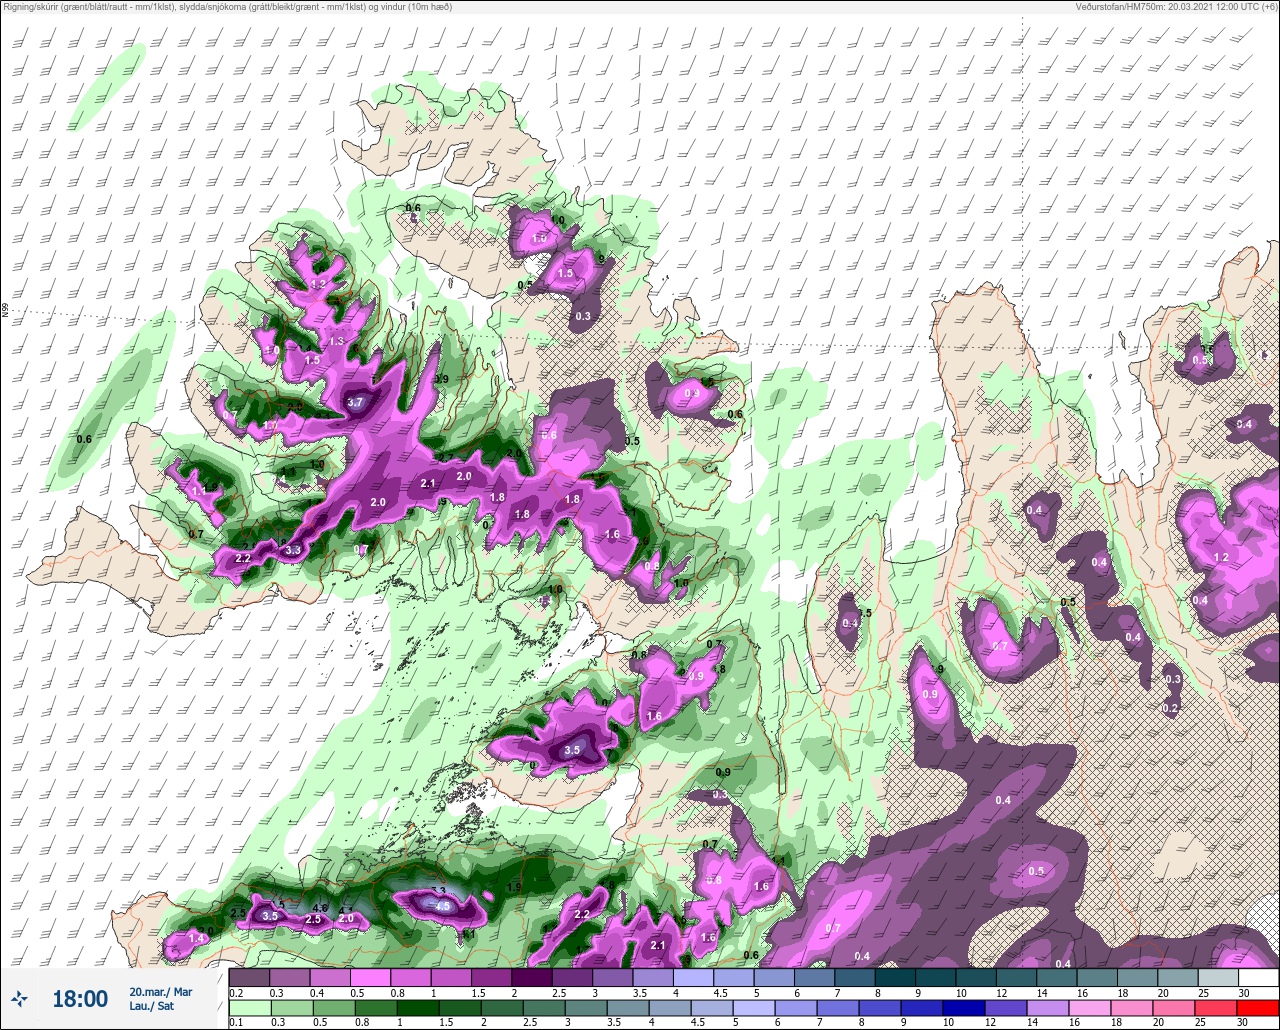Screen dimensions: 1280x1030
Task: Pick the darkest purple swatch labeled 2, upper legend
Action: (x=531, y=977)
